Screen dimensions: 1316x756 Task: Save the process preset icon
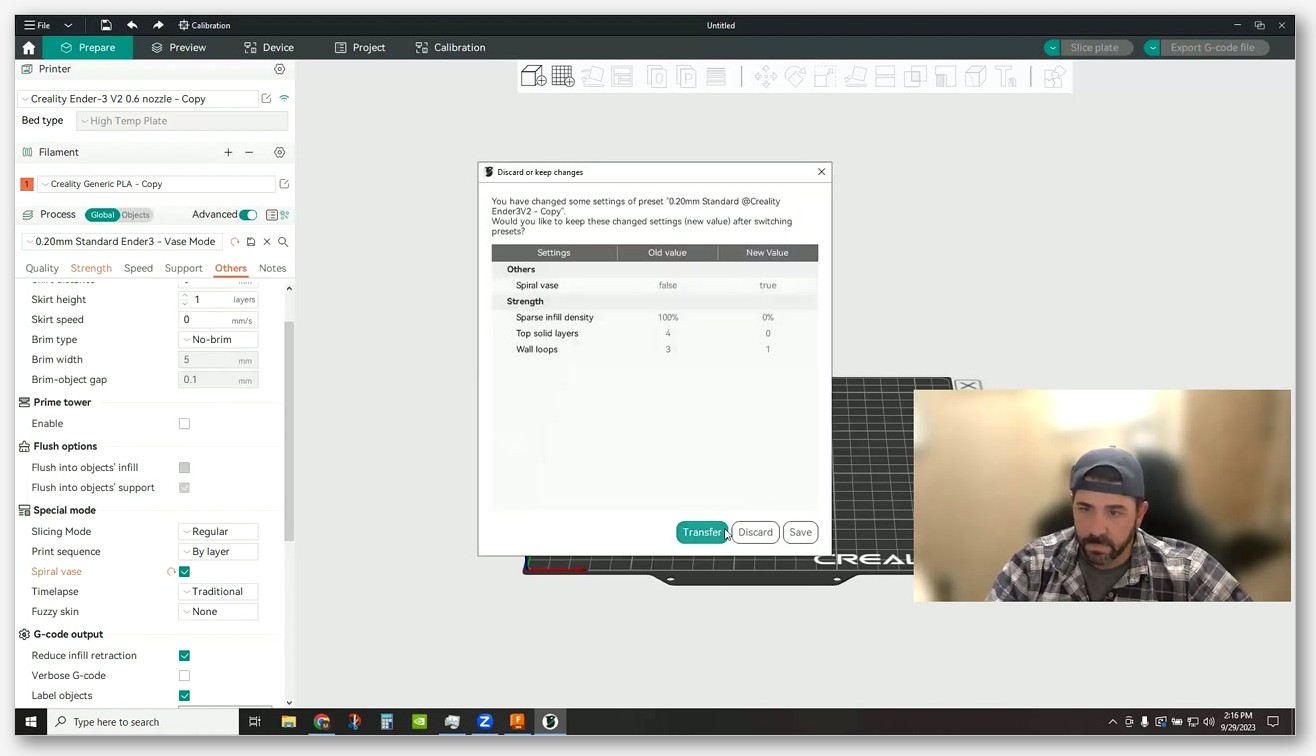pyautogui.click(x=251, y=242)
